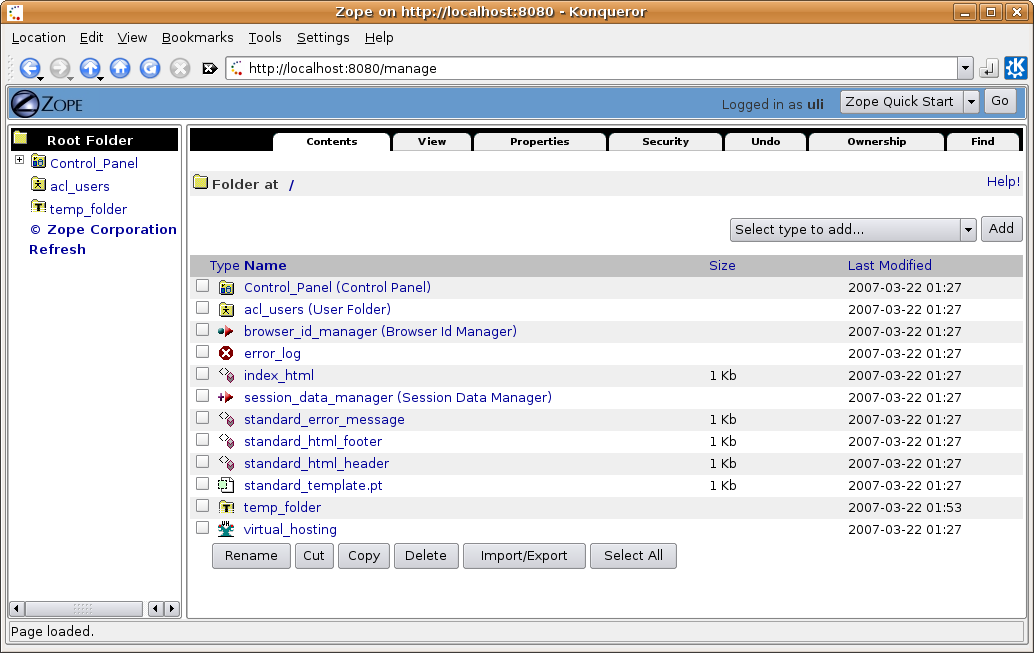
Task: Open the Zope Quick Start dropdown
Action: pos(909,102)
